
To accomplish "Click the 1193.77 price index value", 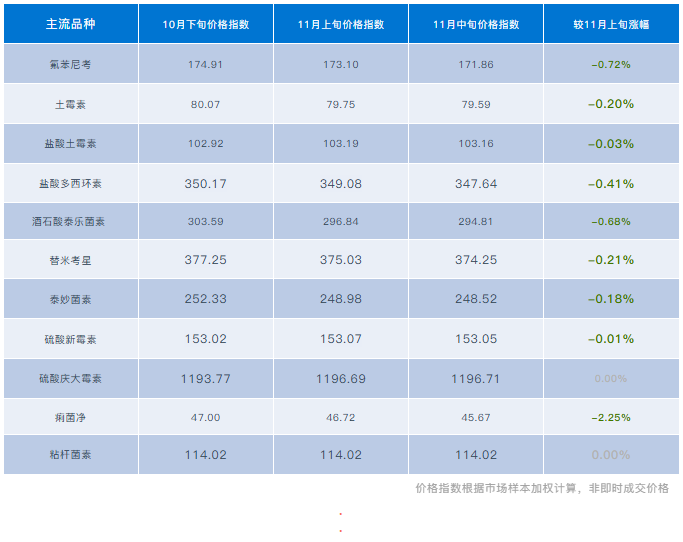I will click(x=206, y=378).
